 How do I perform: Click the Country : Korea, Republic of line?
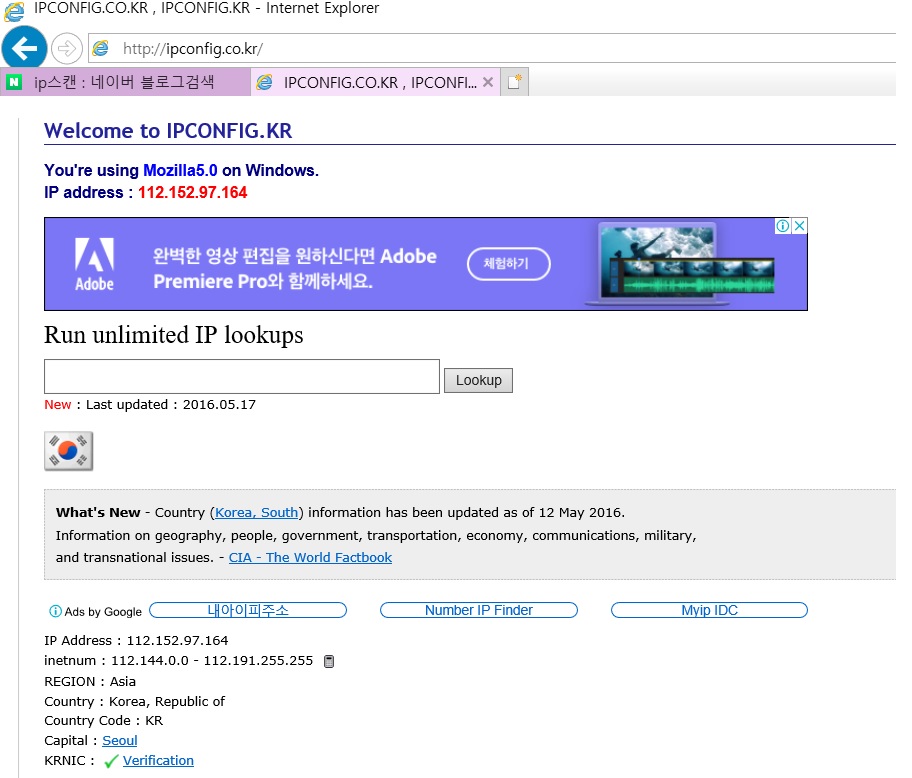pyautogui.click(x=134, y=701)
